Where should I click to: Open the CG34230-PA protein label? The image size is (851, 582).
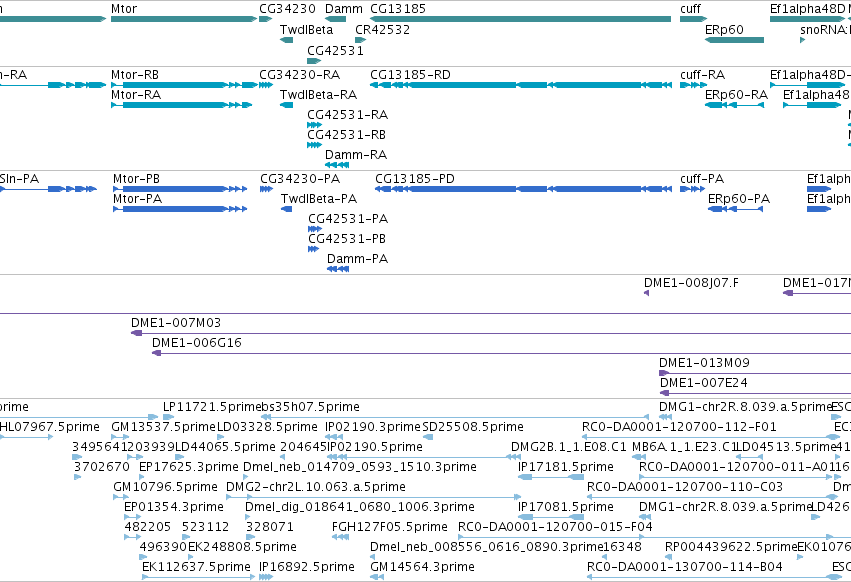300,179
